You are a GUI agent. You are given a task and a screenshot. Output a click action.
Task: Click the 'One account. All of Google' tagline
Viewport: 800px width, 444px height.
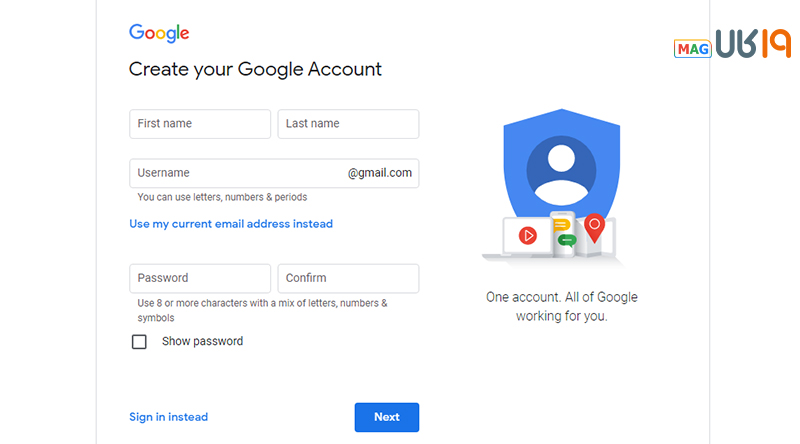click(x=561, y=297)
